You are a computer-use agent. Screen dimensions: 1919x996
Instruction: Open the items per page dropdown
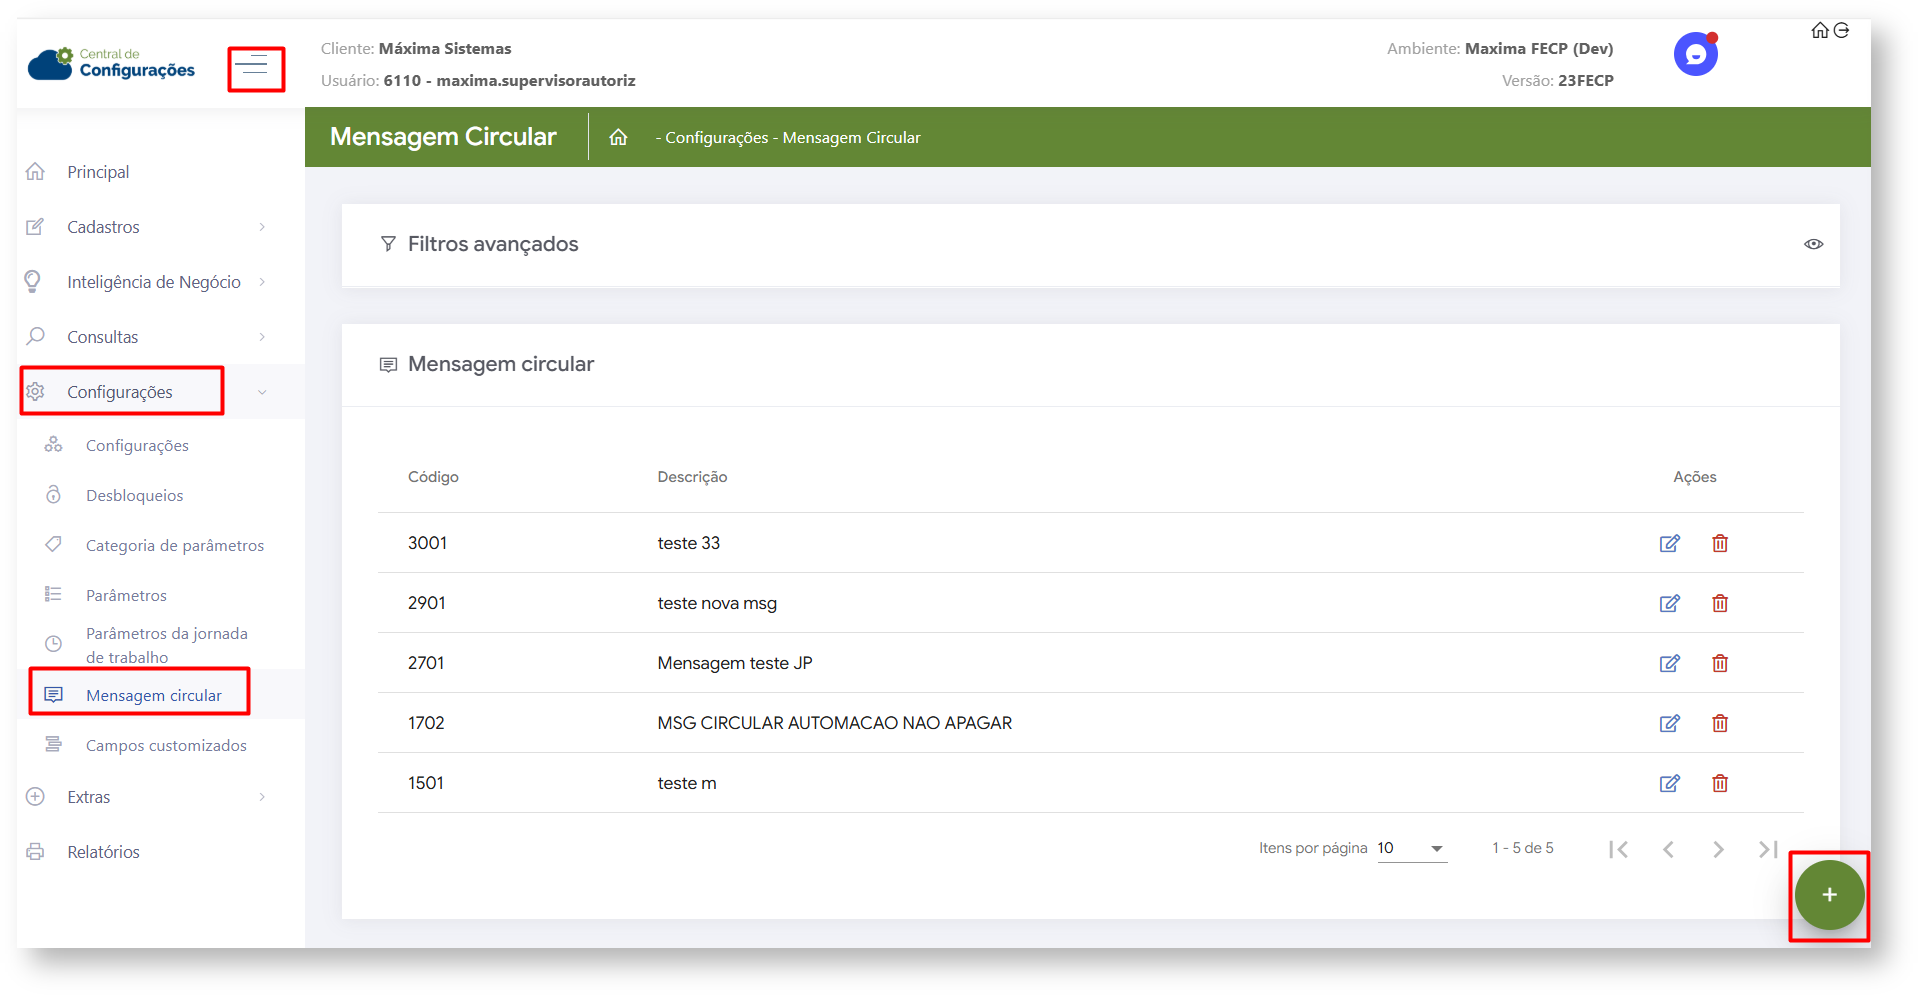coord(1412,848)
